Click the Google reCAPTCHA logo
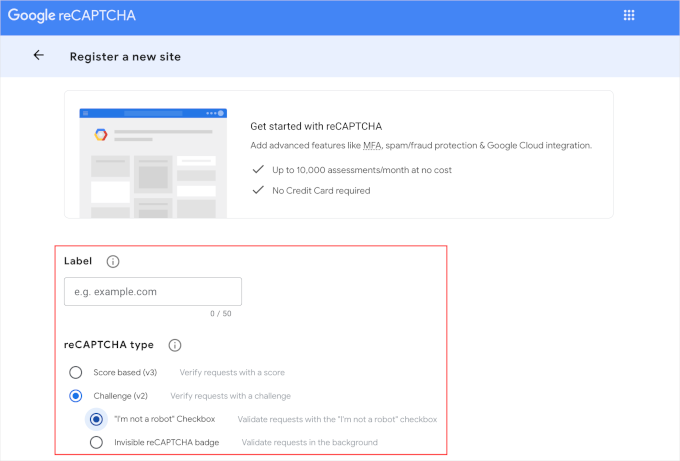This screenshot has height=461, width=680. click(x=70, y=15)
